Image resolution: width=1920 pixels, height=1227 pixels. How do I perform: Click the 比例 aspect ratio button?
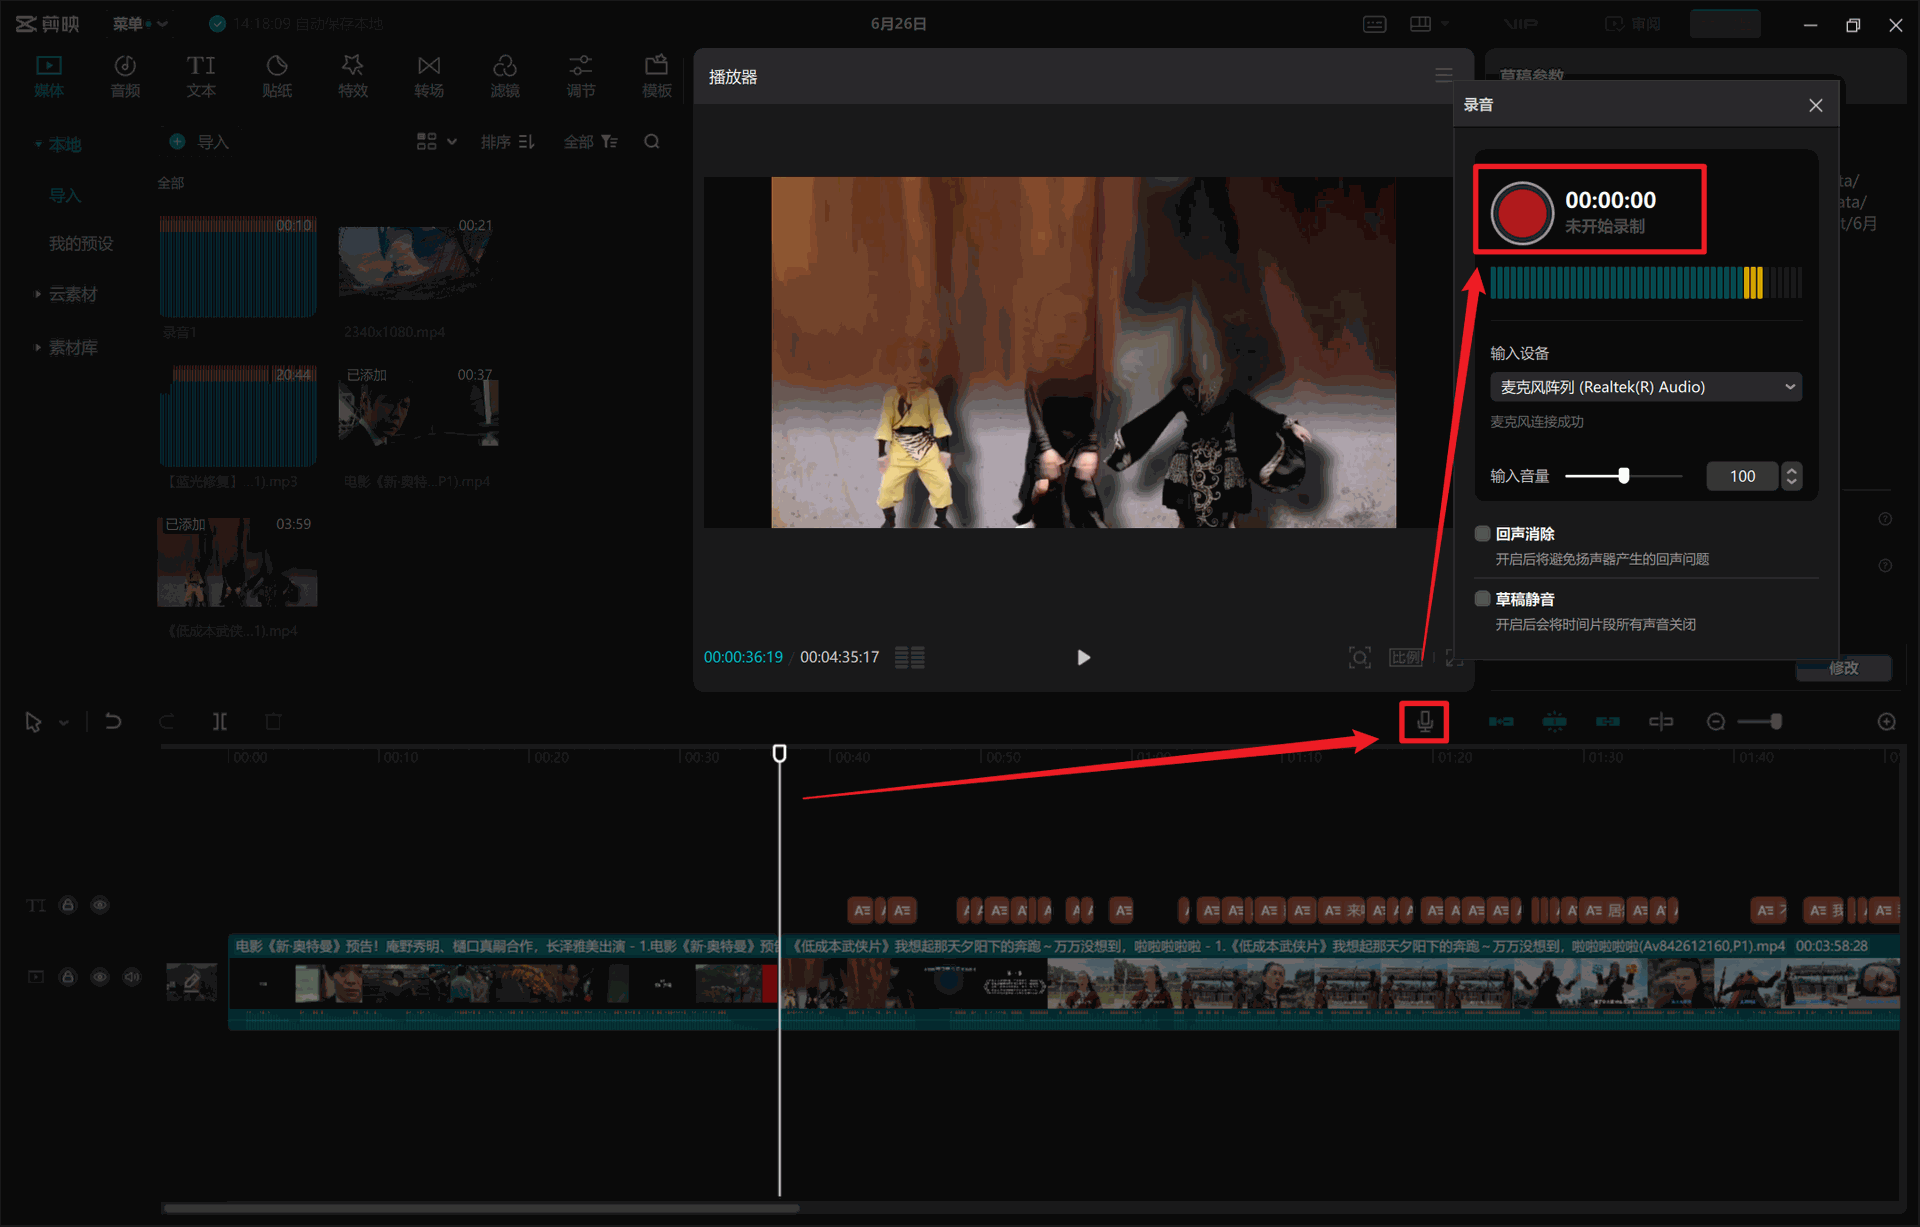(x=1405, y=657)
